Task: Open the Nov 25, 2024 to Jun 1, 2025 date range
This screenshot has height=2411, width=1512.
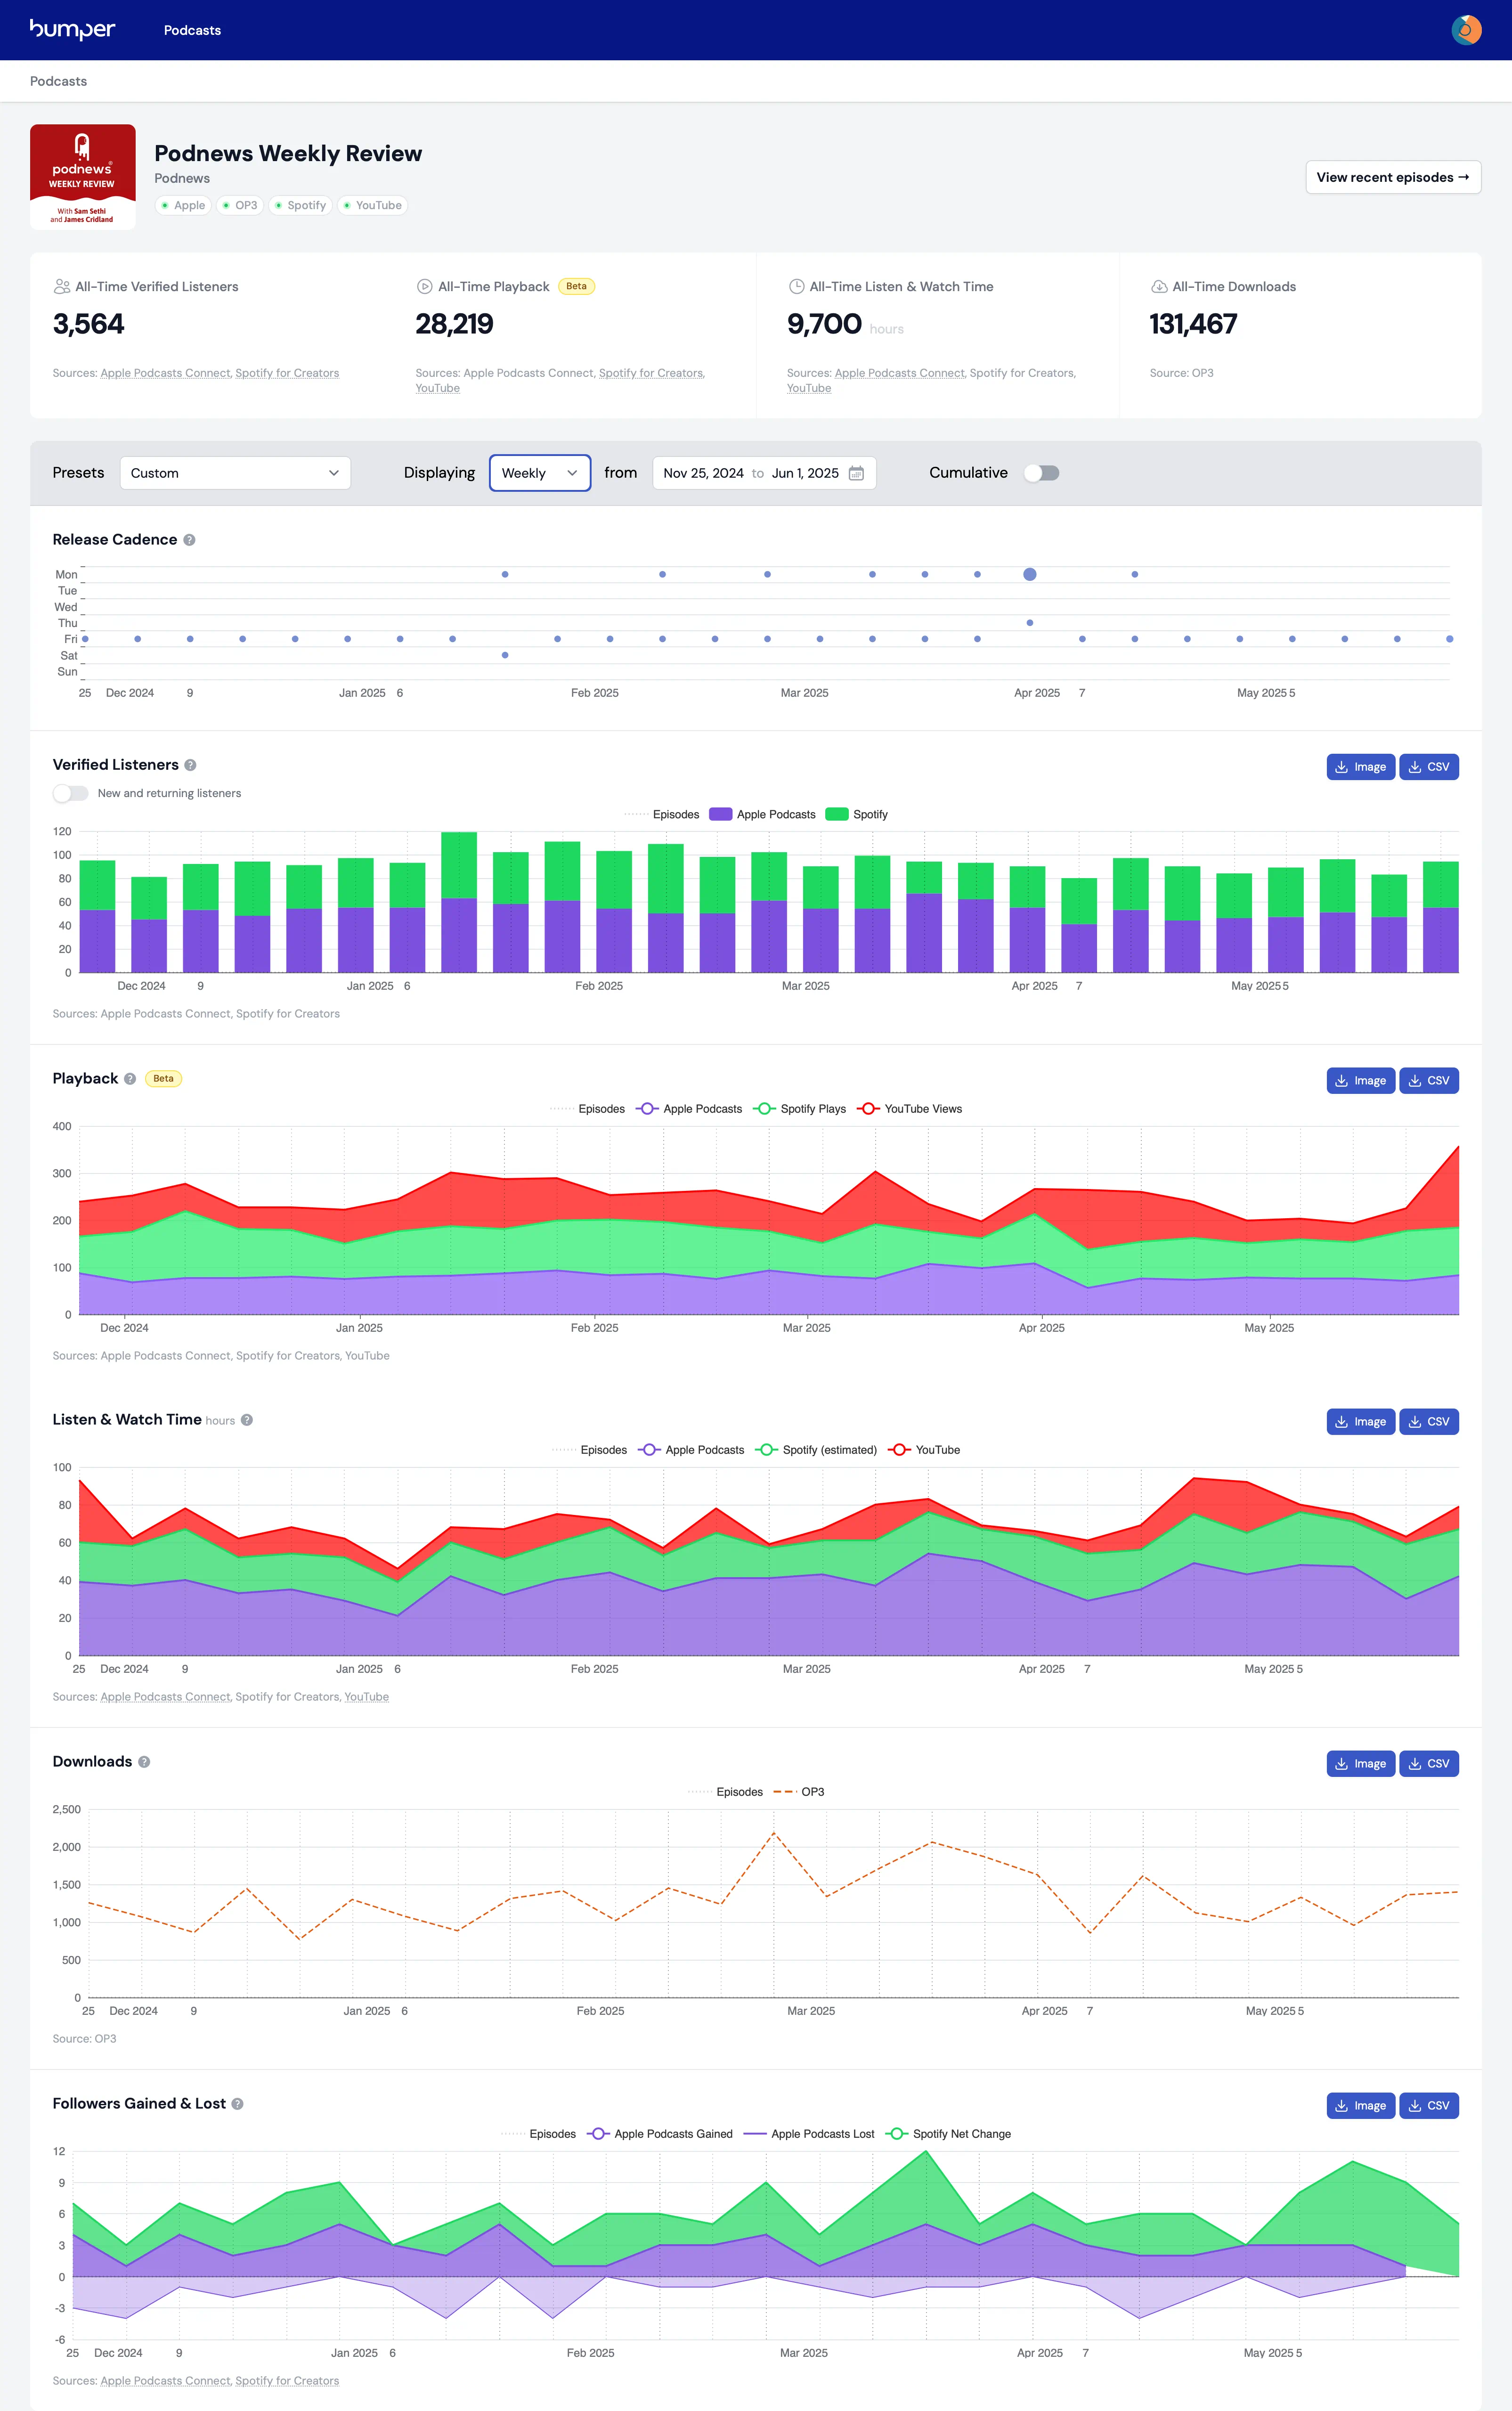Action: 764,473
